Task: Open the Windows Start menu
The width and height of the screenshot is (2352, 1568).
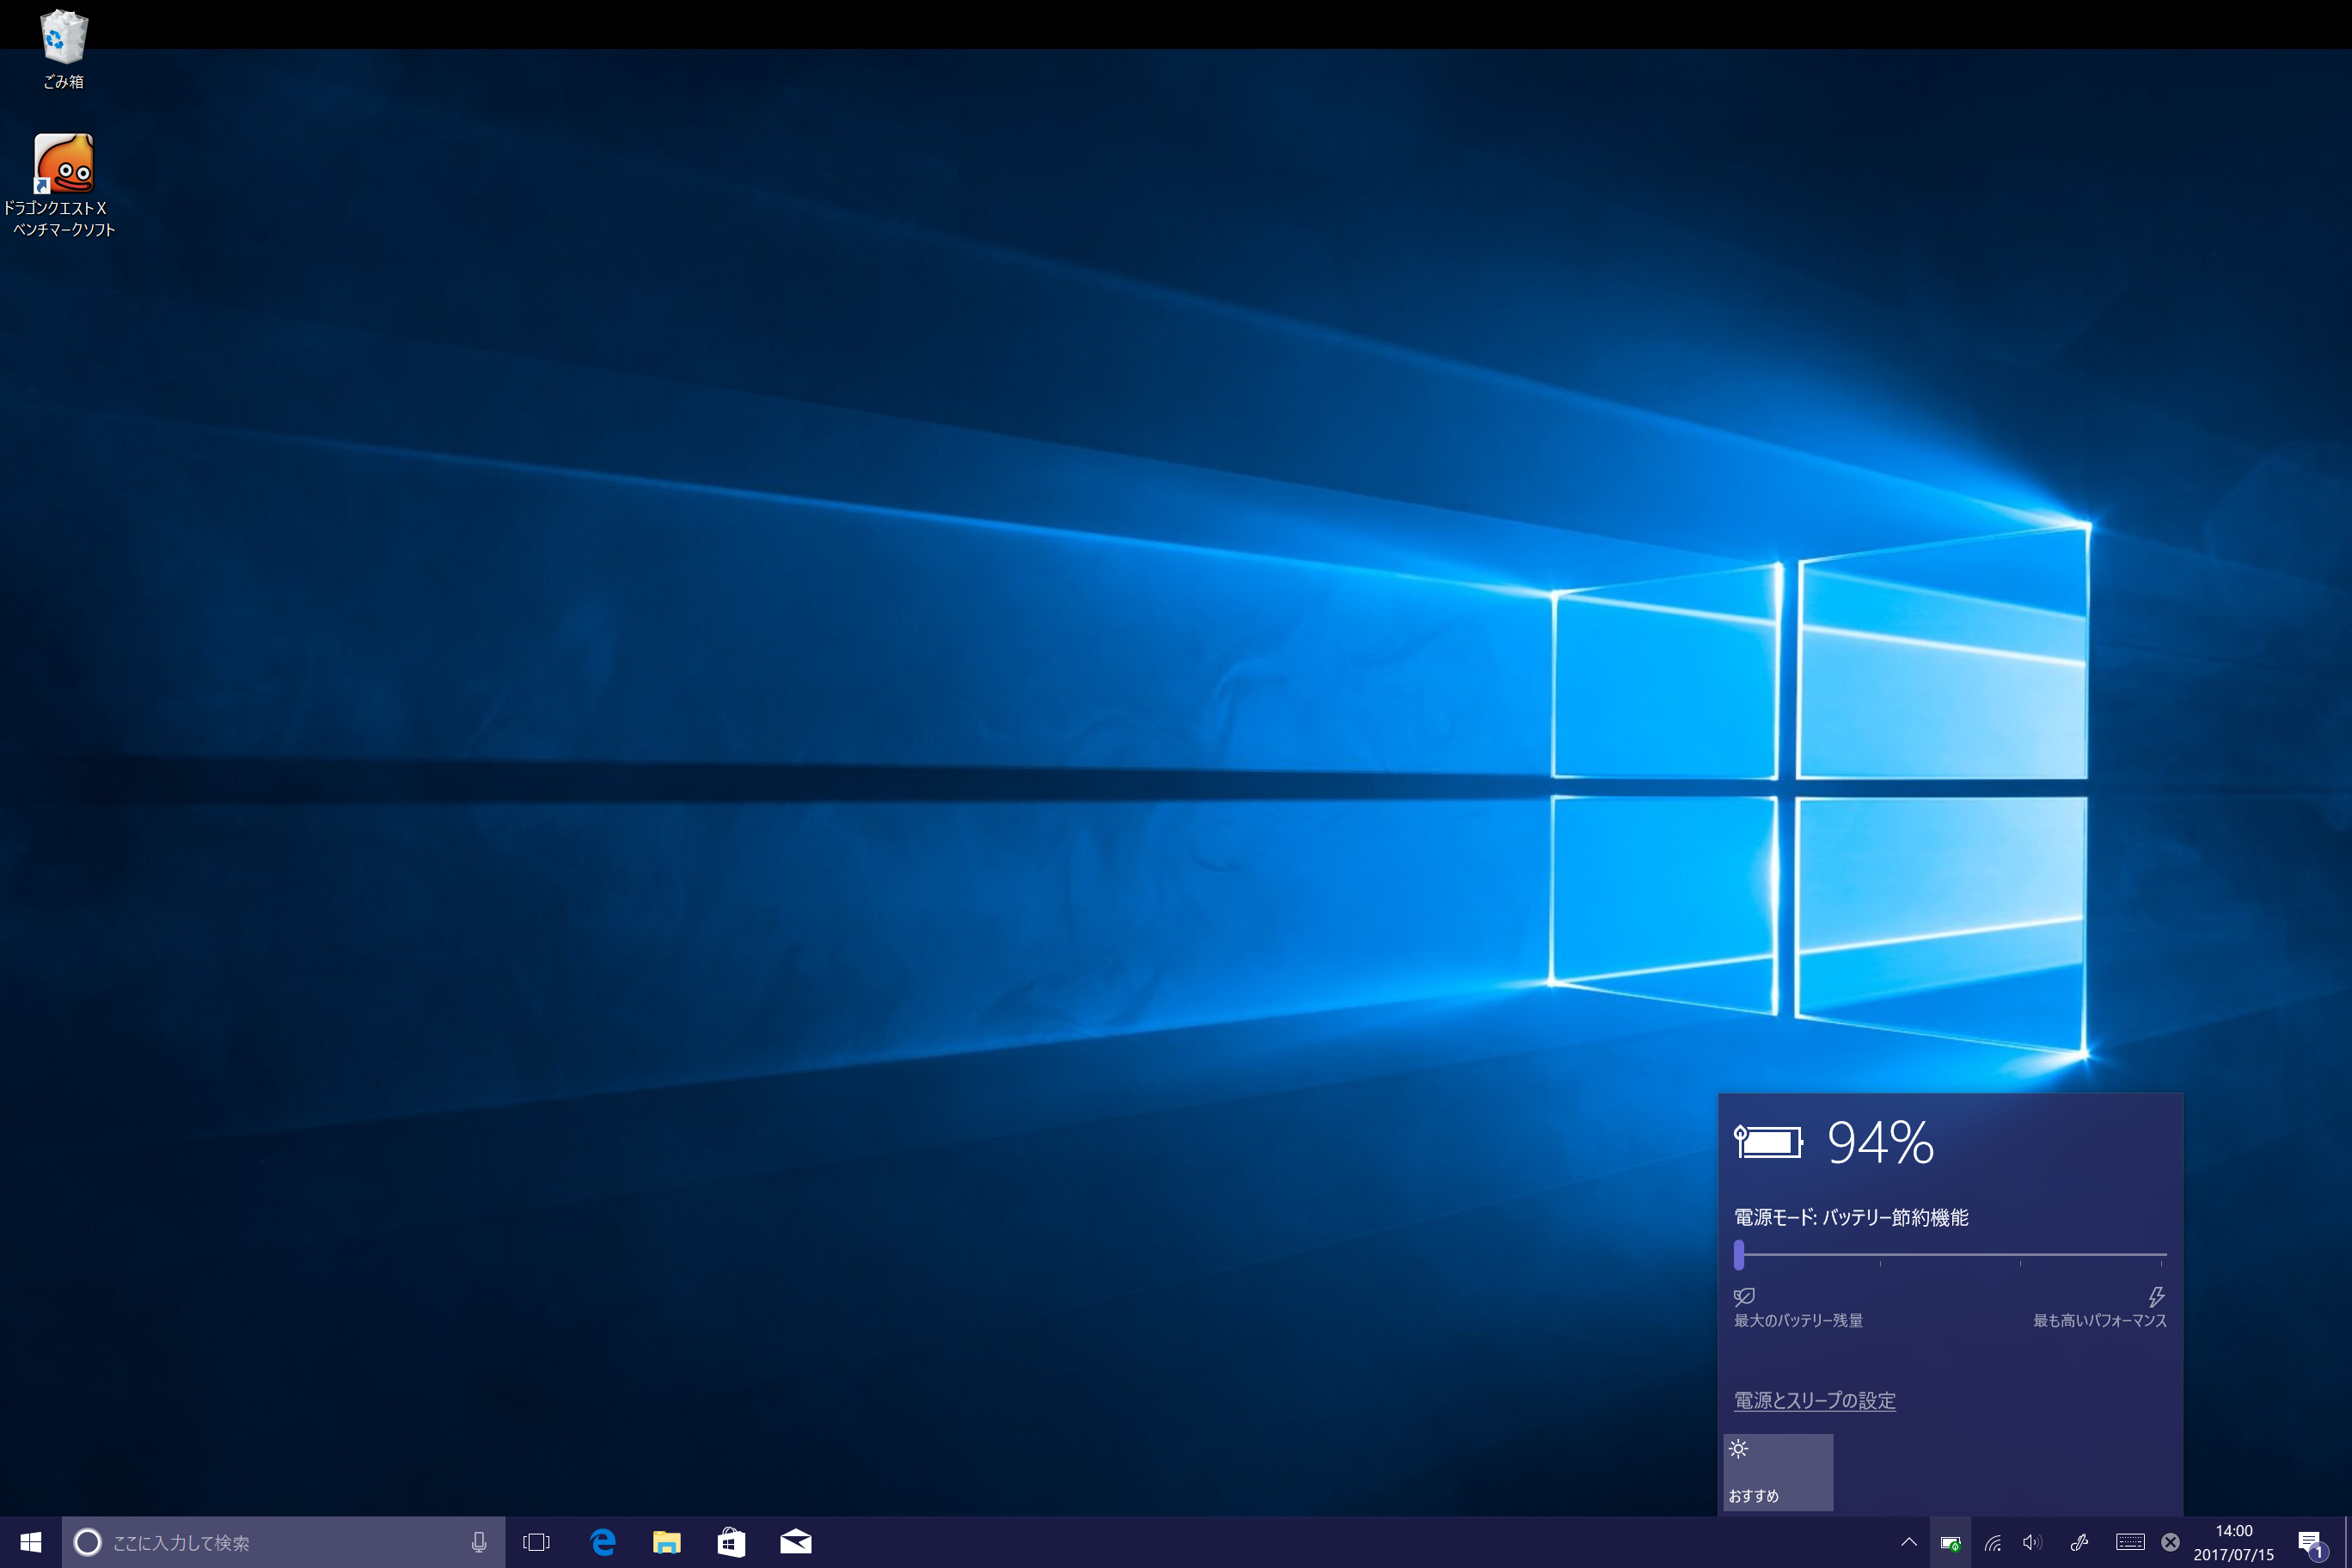Action: [x=30, y=1542]
